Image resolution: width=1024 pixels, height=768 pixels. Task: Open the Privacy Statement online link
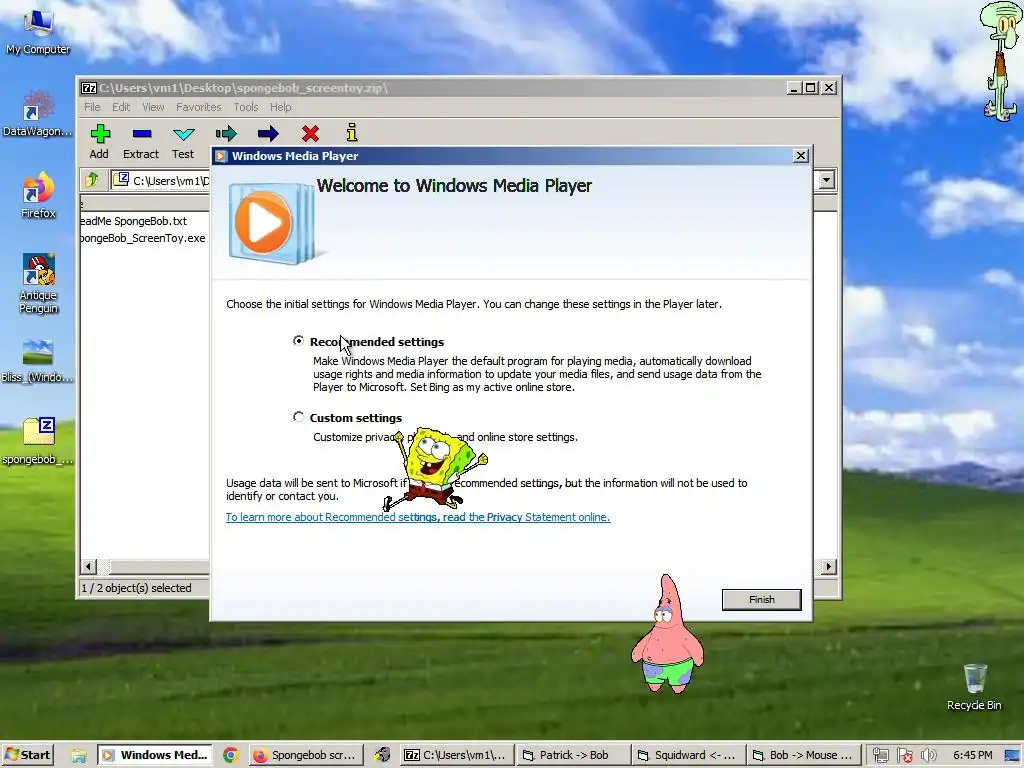click(418, 517)
